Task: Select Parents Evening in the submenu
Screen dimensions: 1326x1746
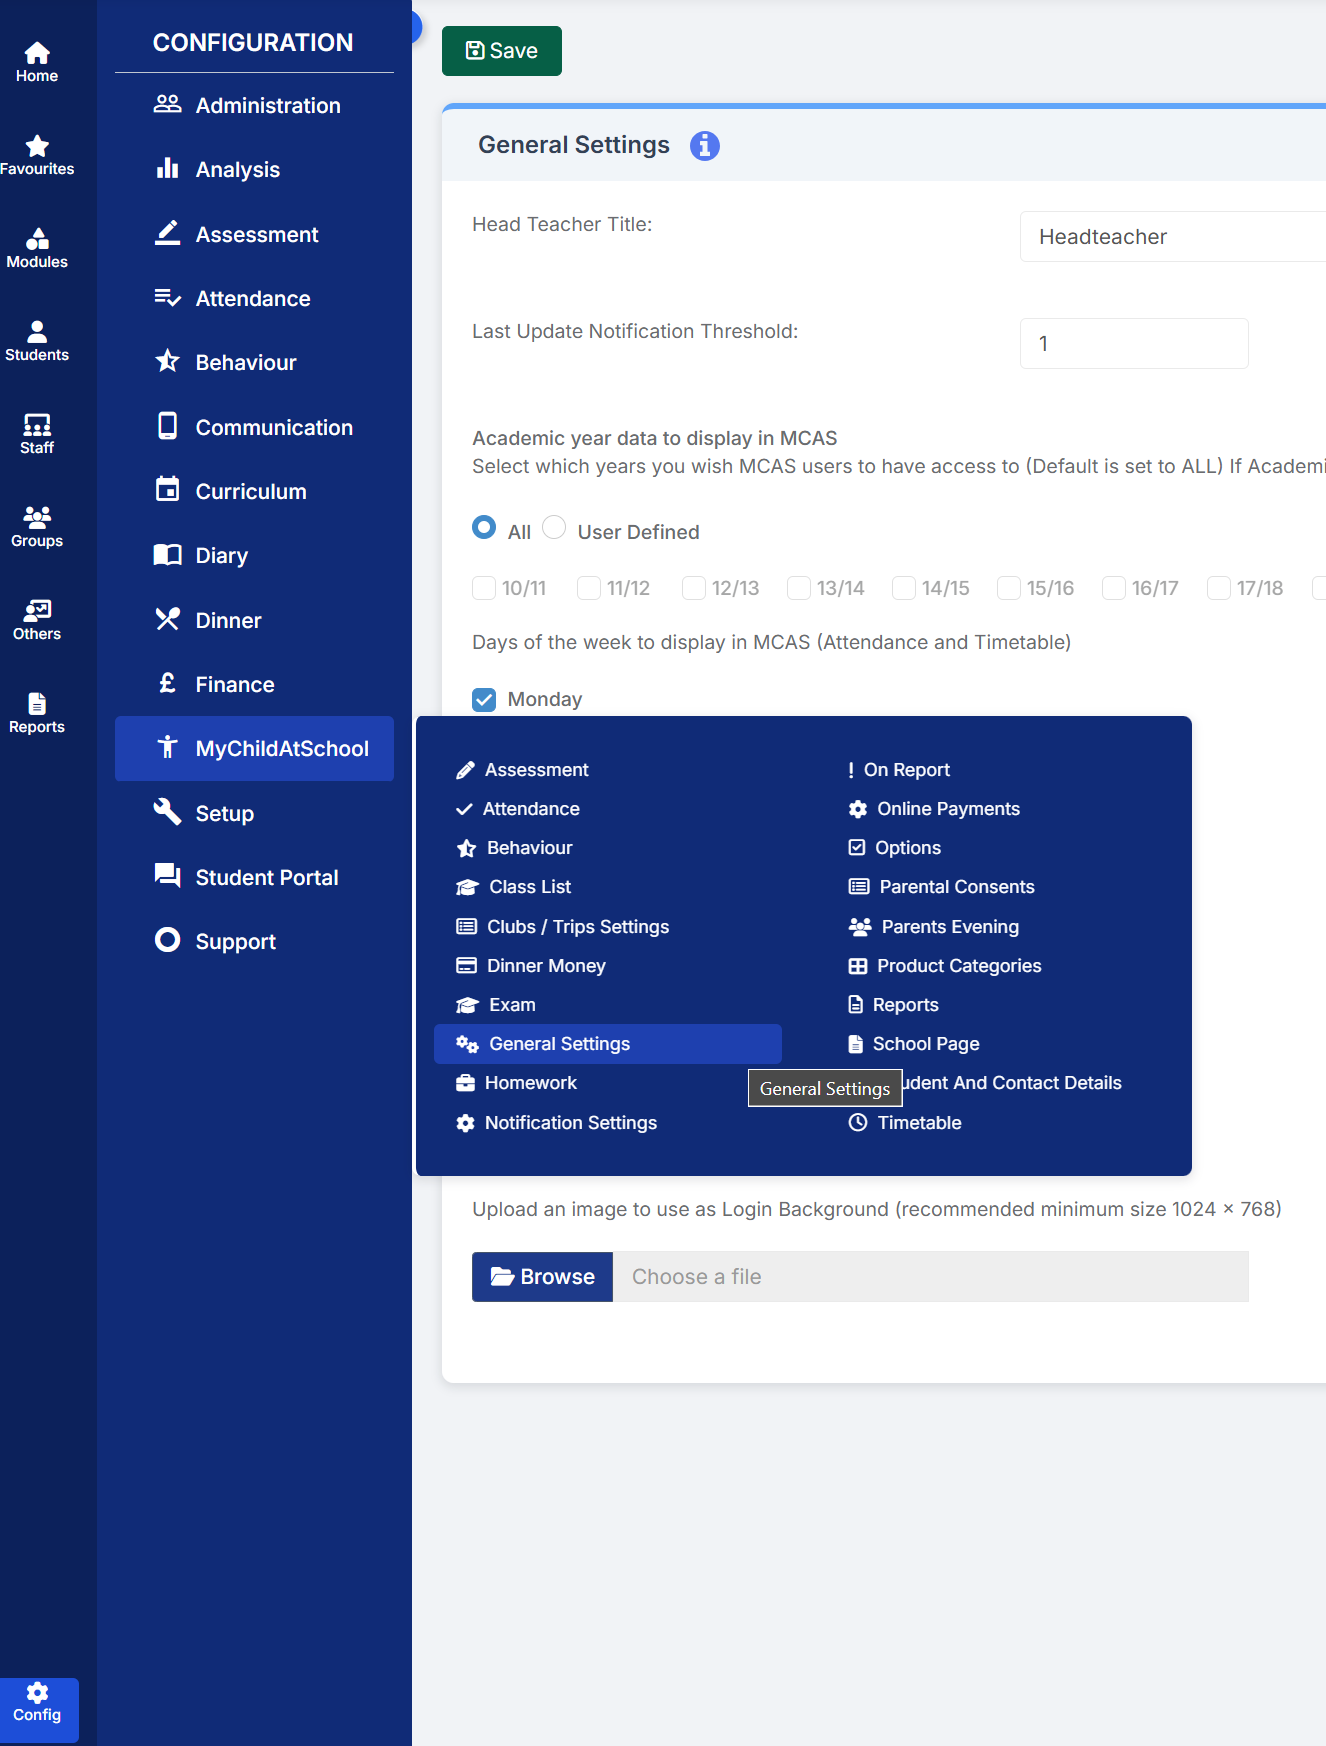Action: [949, 927]
